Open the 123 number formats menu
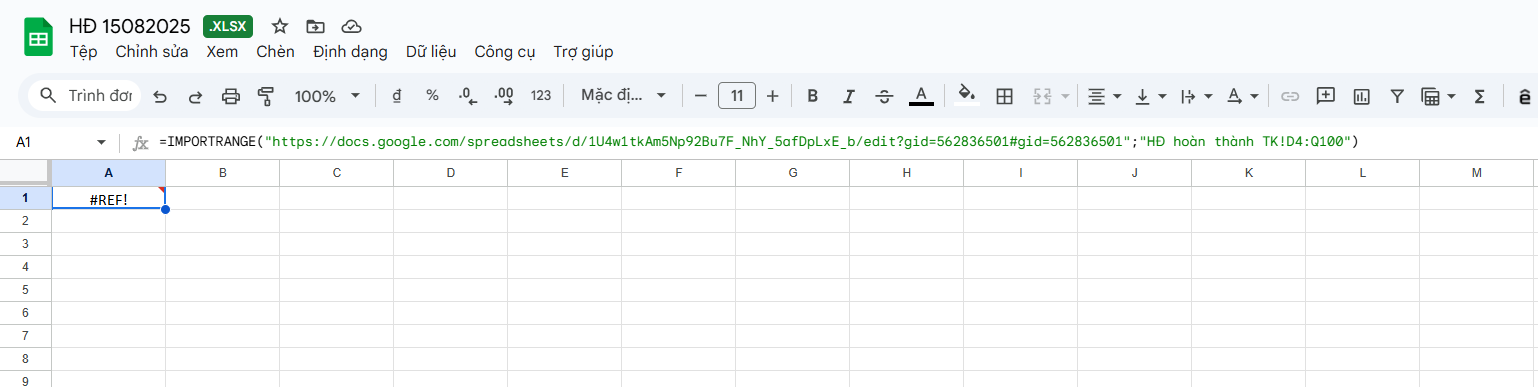Screen dimensions: 1538x387 click(x=541, y=96)
